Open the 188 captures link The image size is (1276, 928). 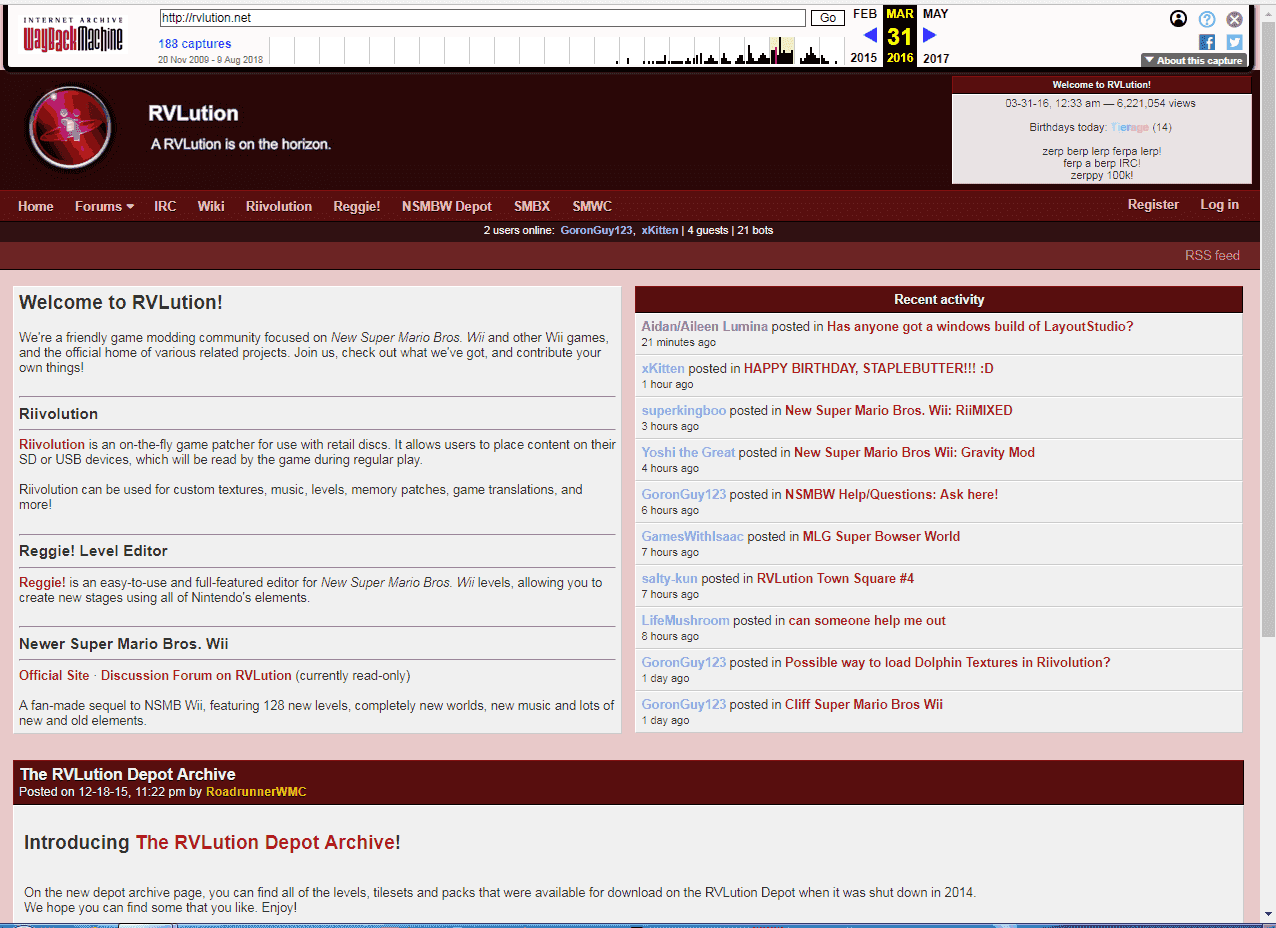[195, 44]
